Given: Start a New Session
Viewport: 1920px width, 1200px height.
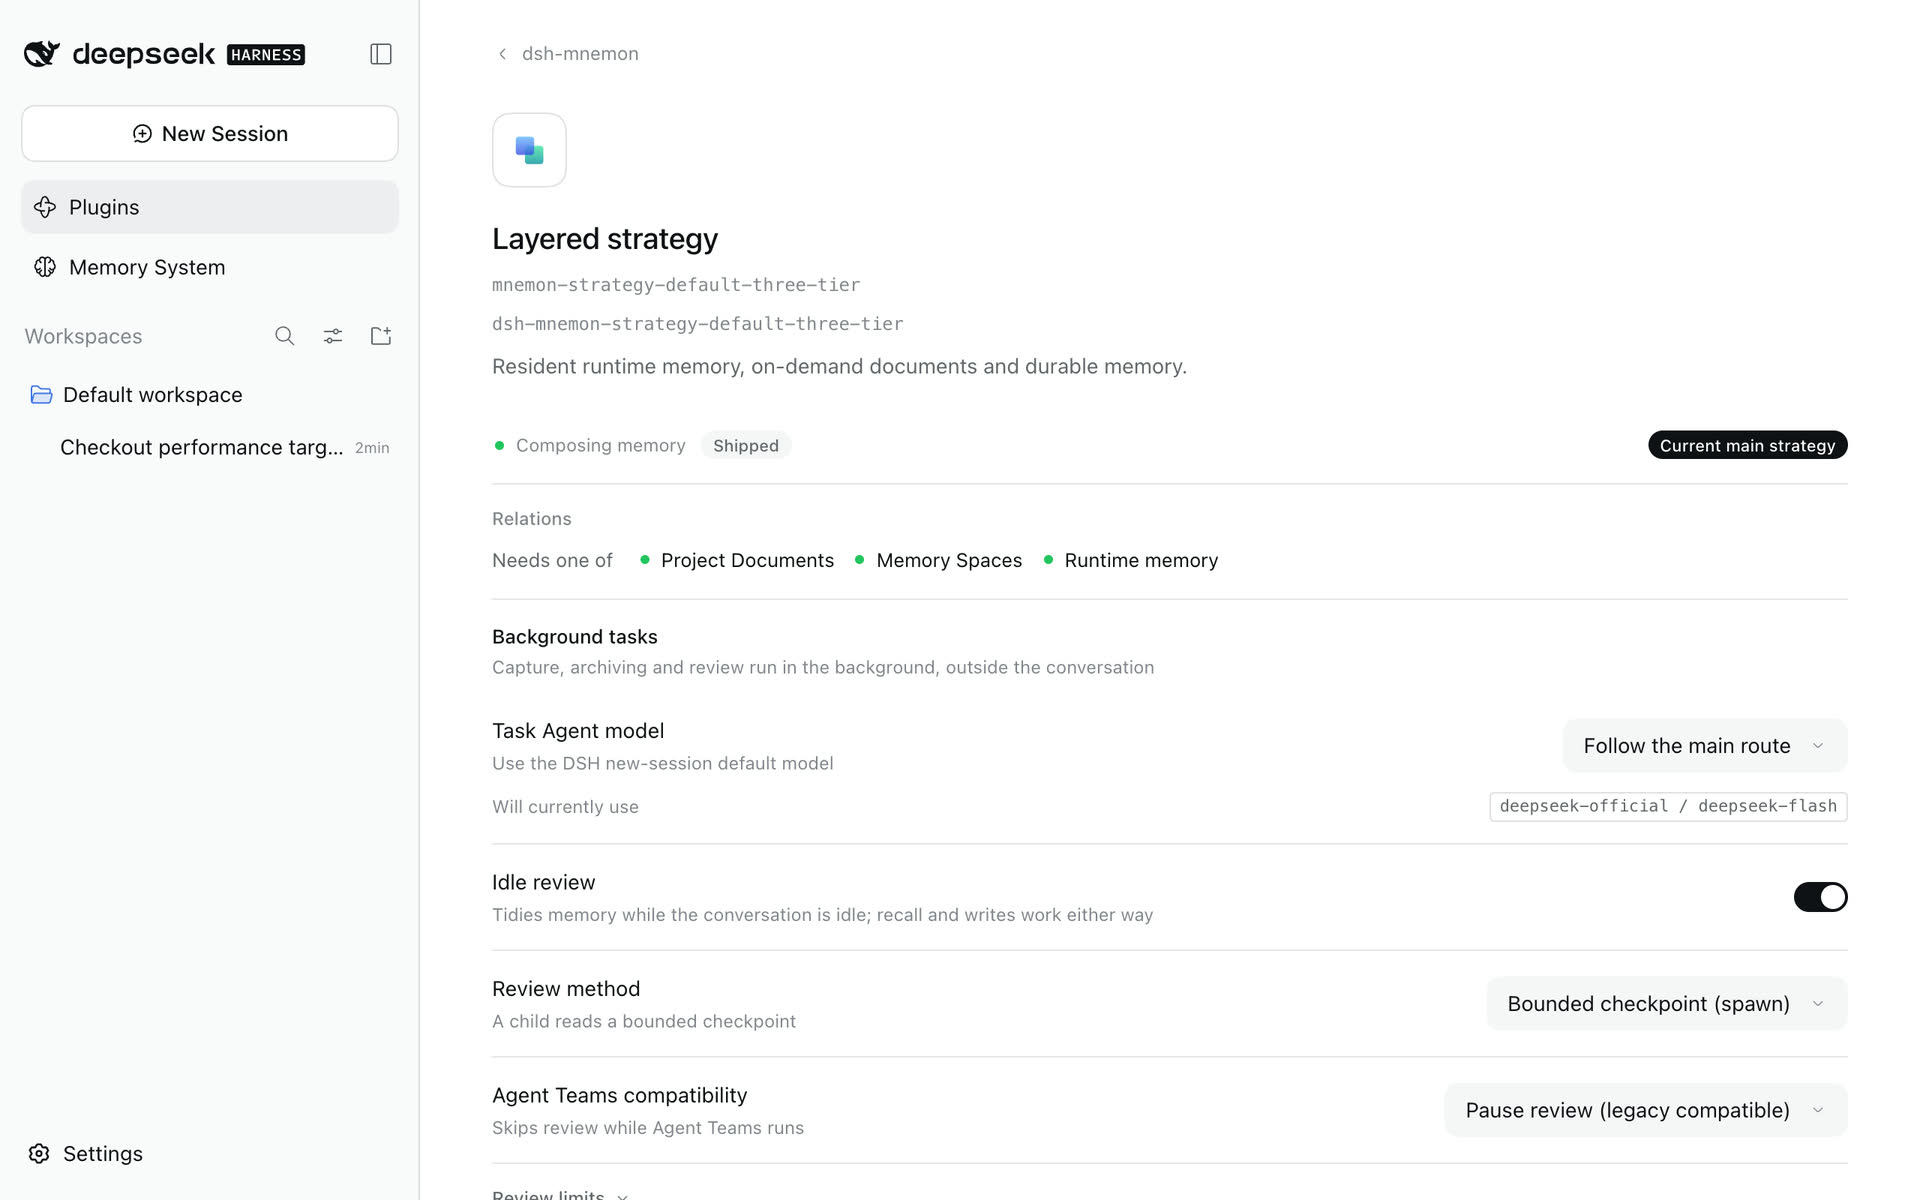Looking at the screenshot, I should click(210, 134).
